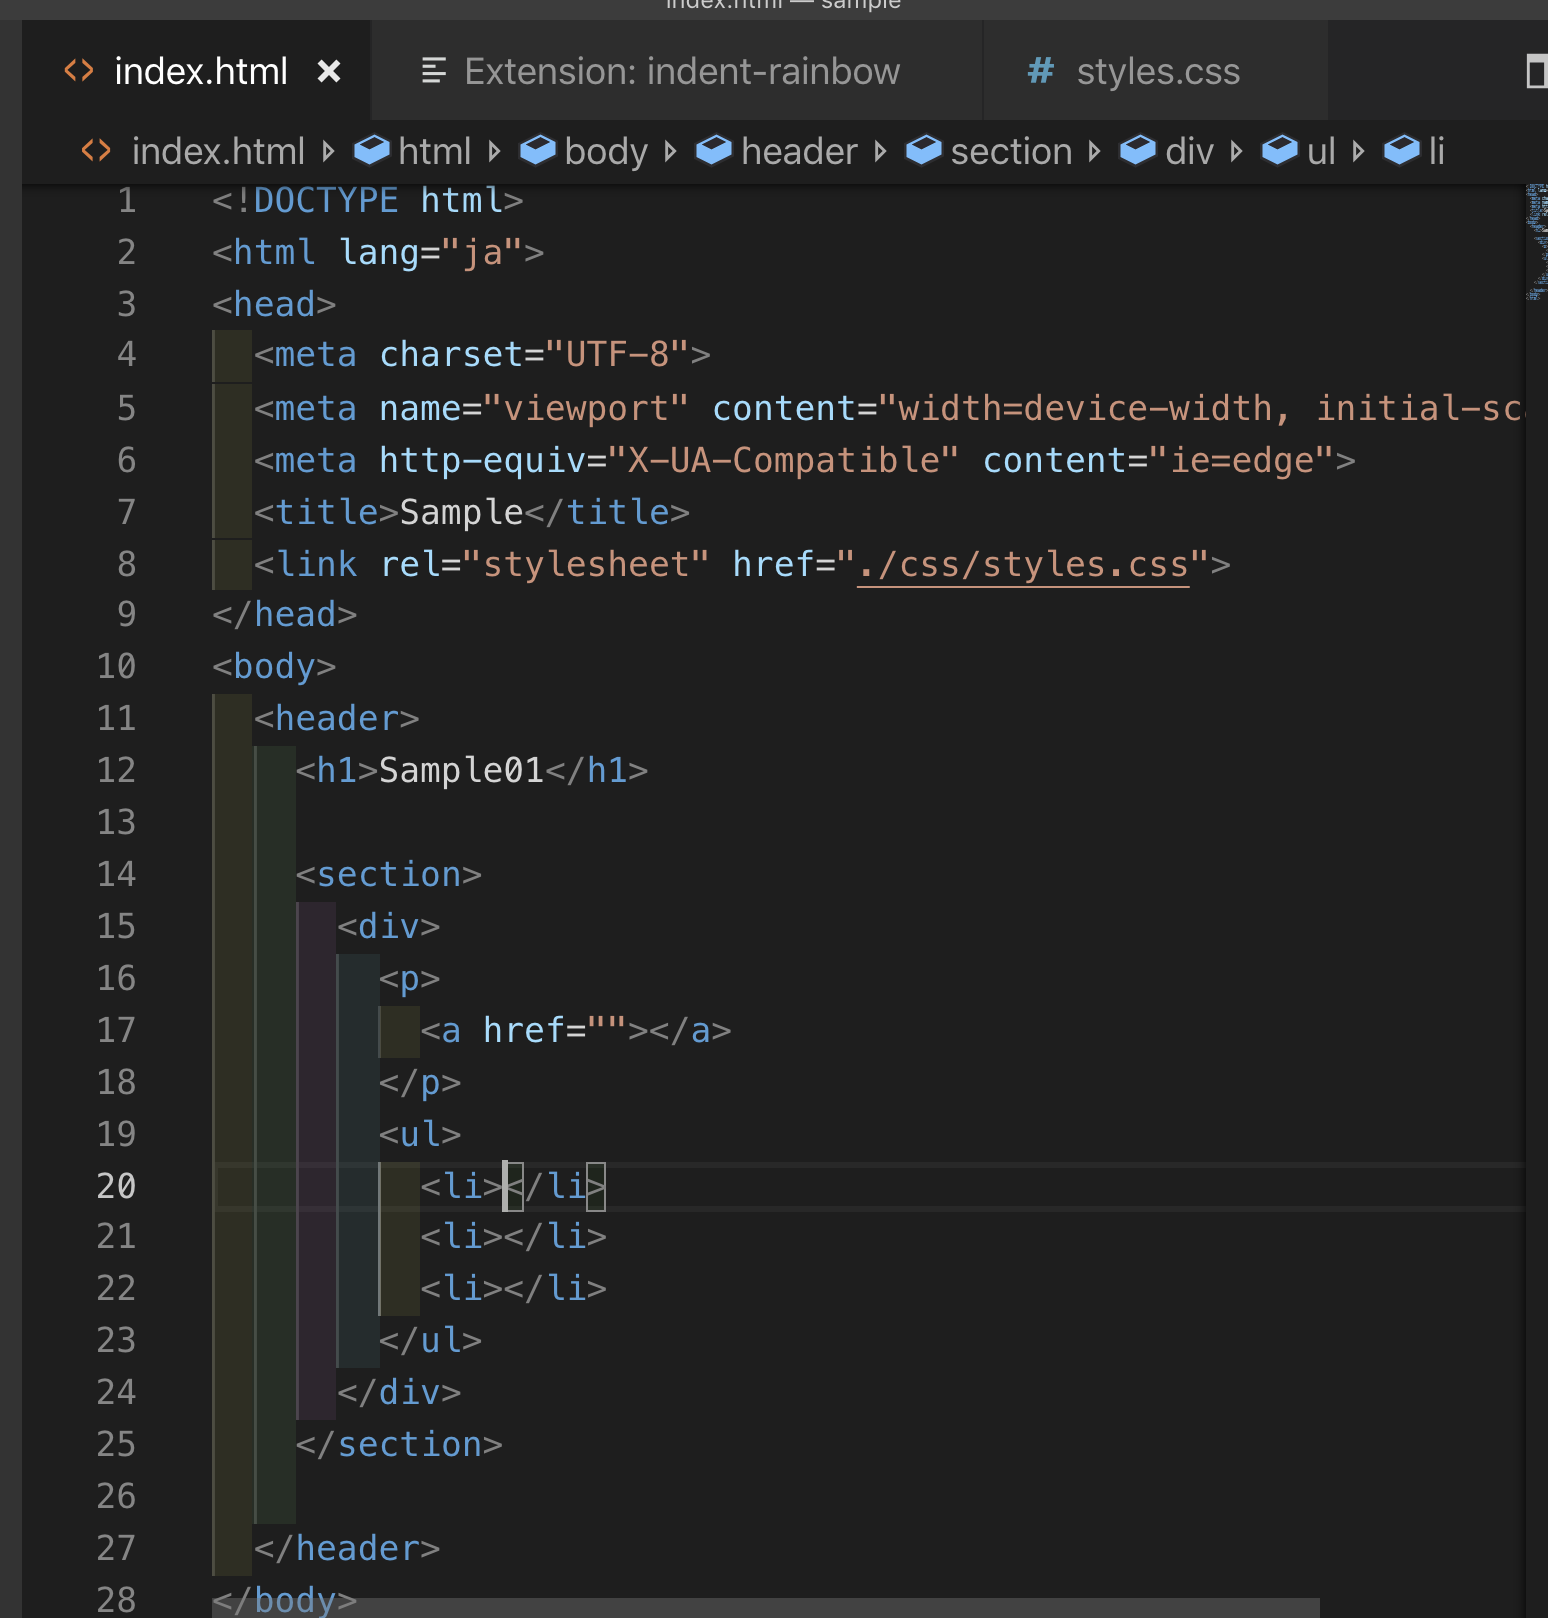1548x1618 pixels.
Task: Click the opening <body> tag
Action: tap(274, 666)
